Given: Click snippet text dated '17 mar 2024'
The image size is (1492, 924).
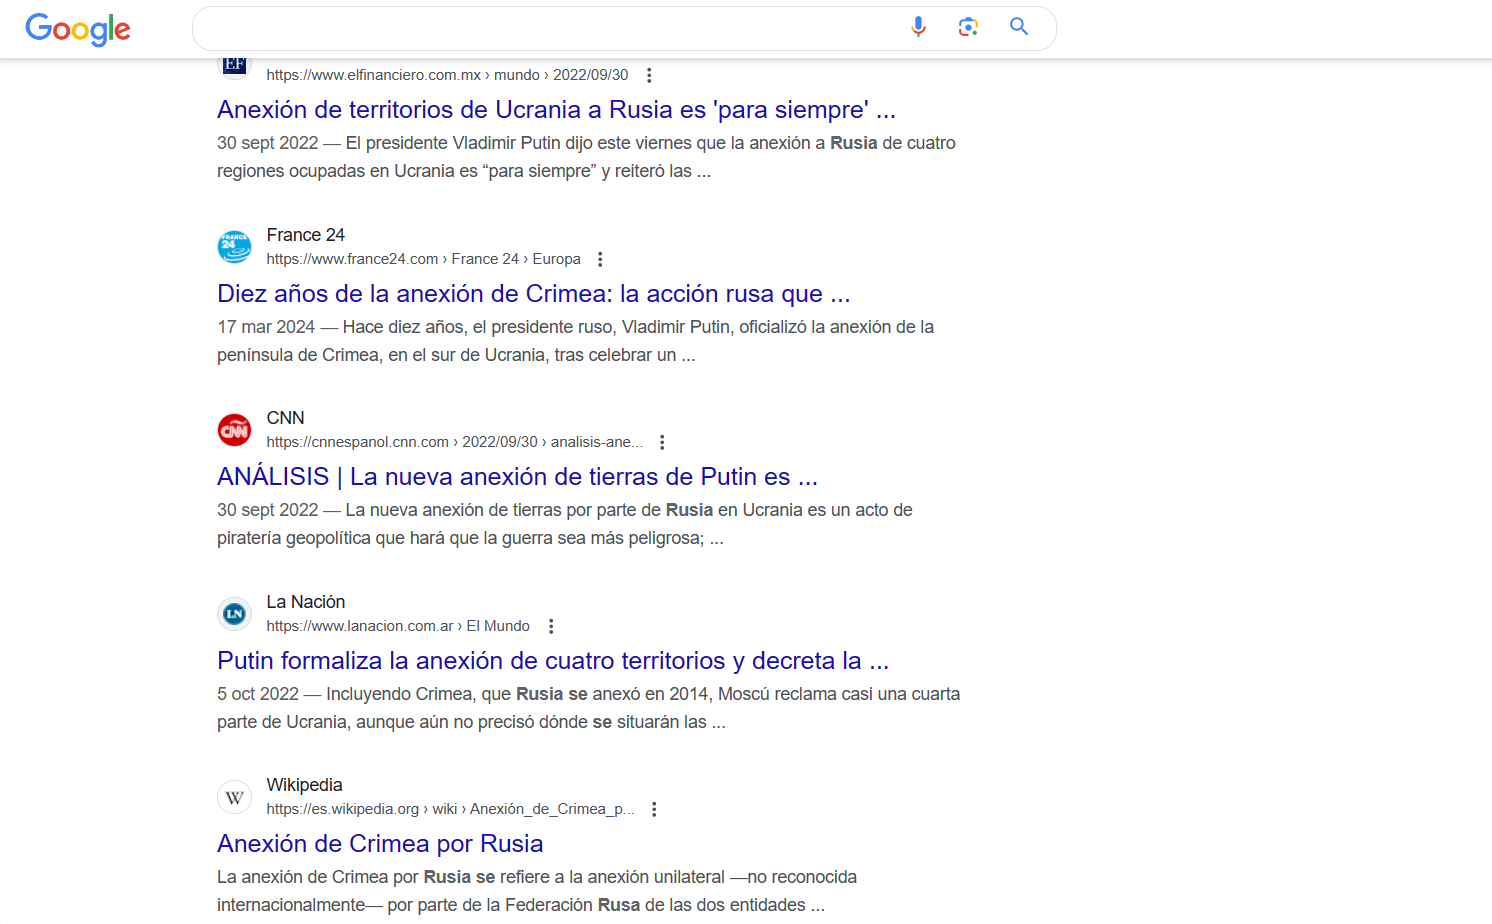Looking at the screenshot, I should [x=575, y=341].
